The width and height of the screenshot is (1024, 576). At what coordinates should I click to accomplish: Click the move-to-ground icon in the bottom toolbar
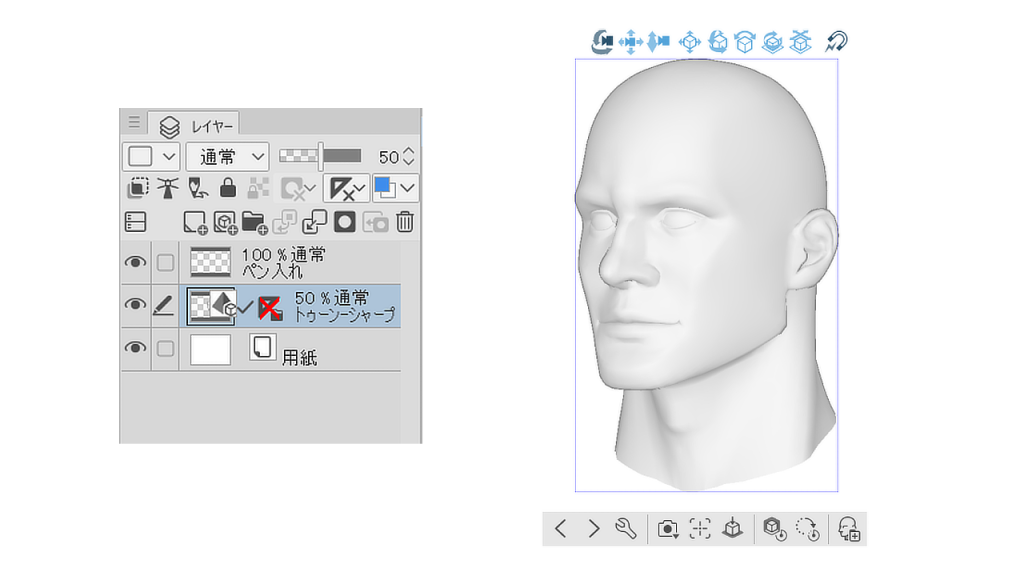[x=733, y=528]
